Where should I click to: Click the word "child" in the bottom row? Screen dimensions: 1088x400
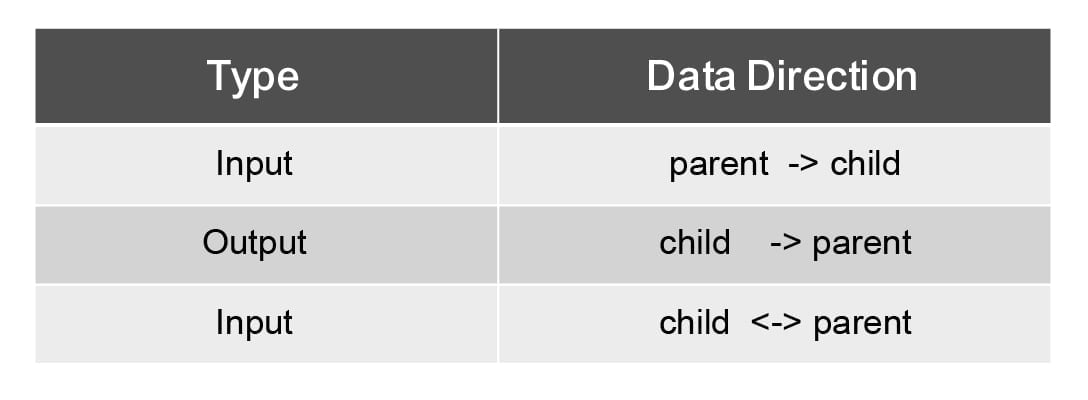click(x=694, y=323)
